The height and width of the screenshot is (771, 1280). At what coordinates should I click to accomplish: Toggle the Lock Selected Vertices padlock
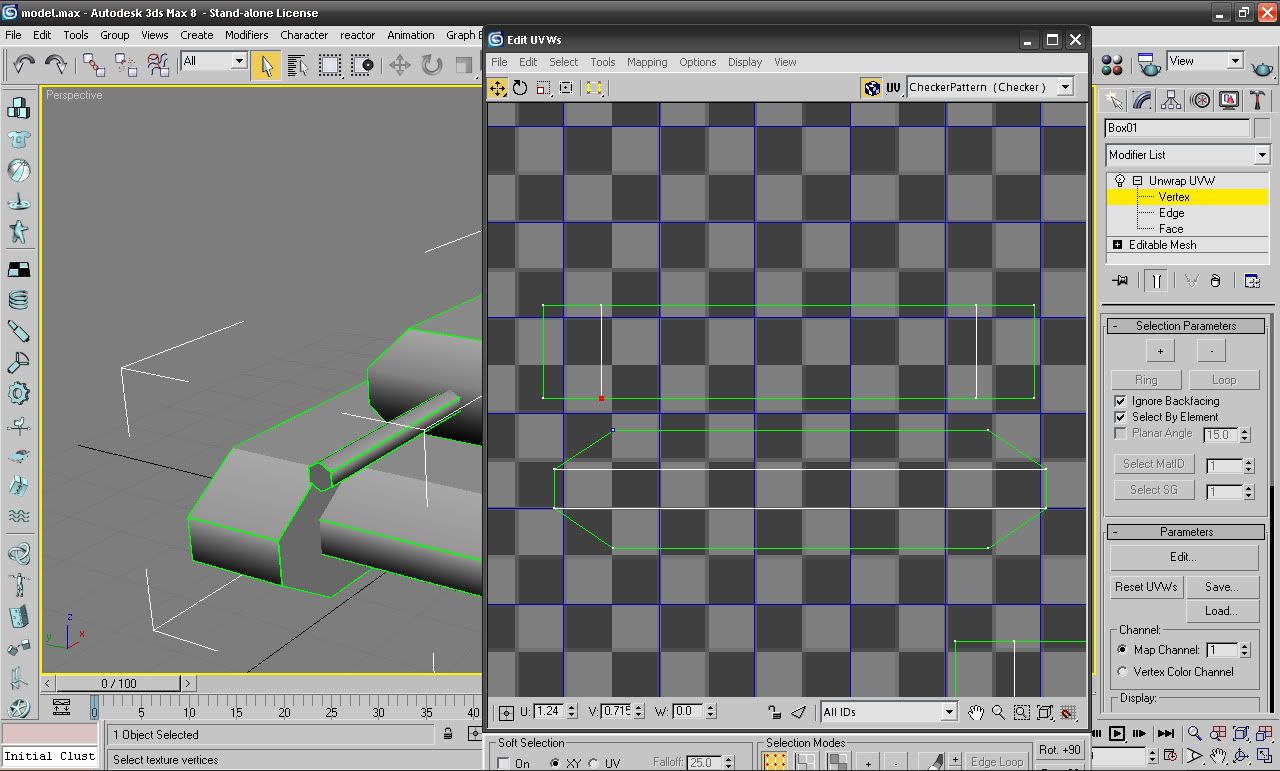click(774, 712)
